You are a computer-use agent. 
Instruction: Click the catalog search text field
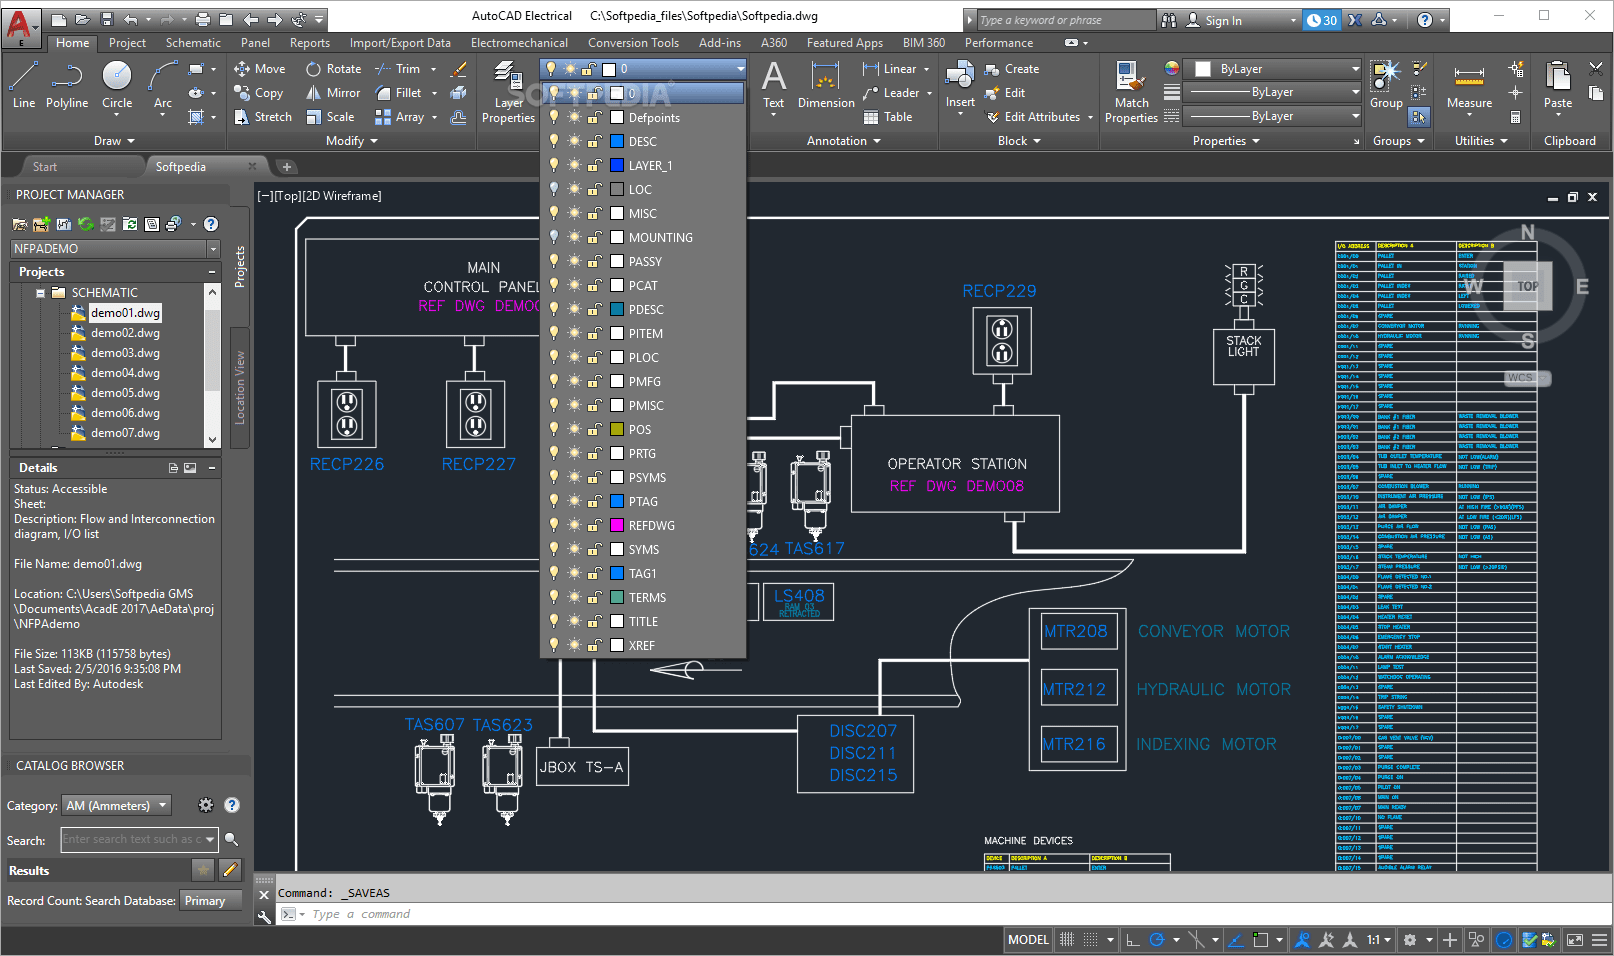[x=132, y=840]
